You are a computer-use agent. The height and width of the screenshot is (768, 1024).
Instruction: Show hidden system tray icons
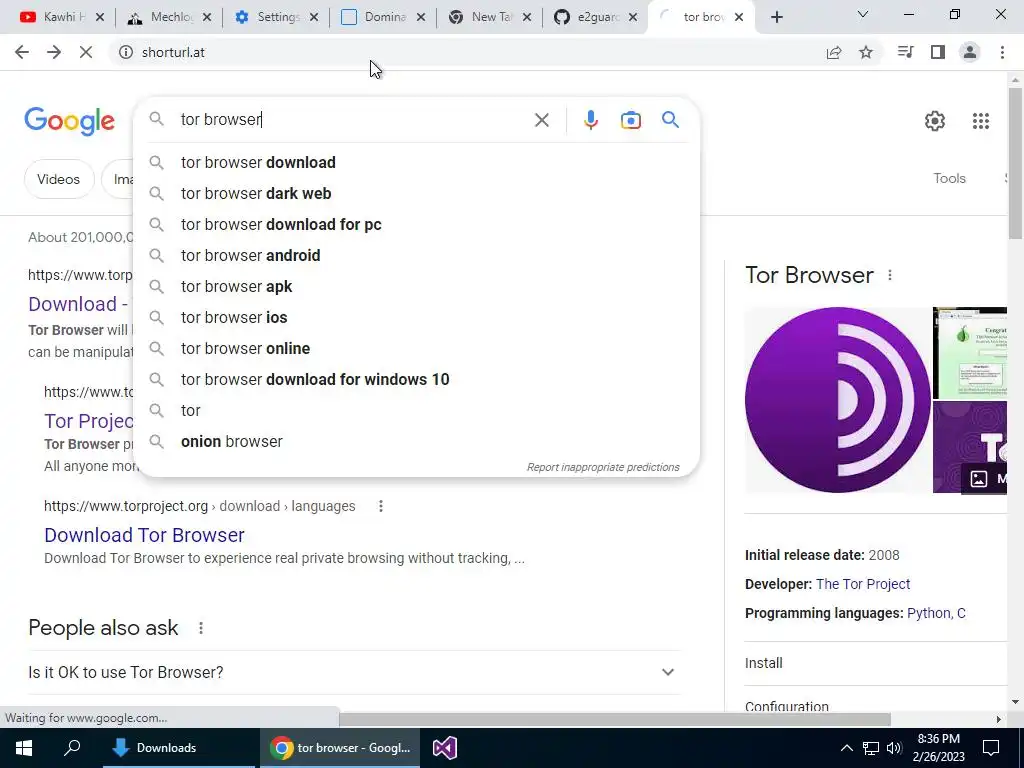846,748
